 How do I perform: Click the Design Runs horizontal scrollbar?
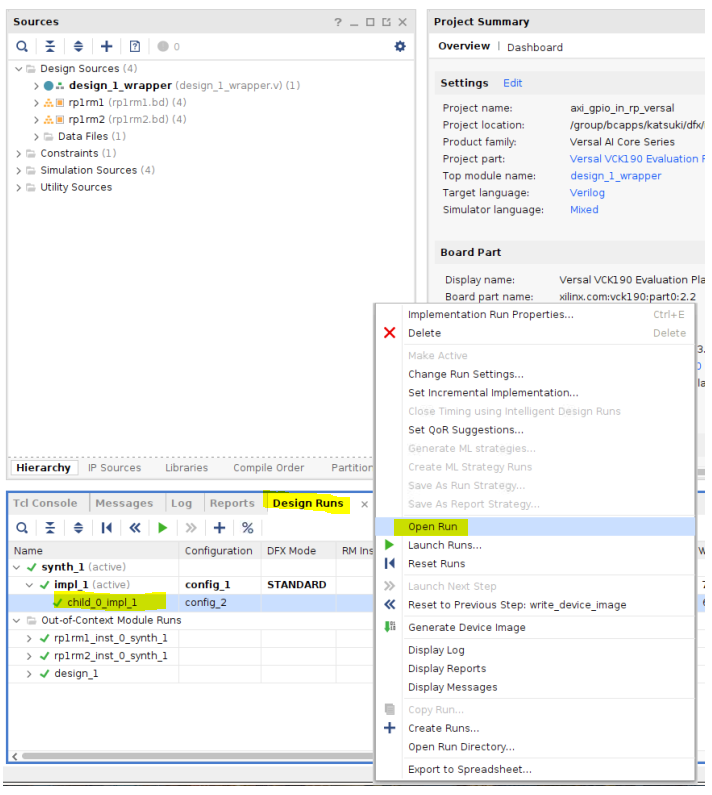click(198, 756)
